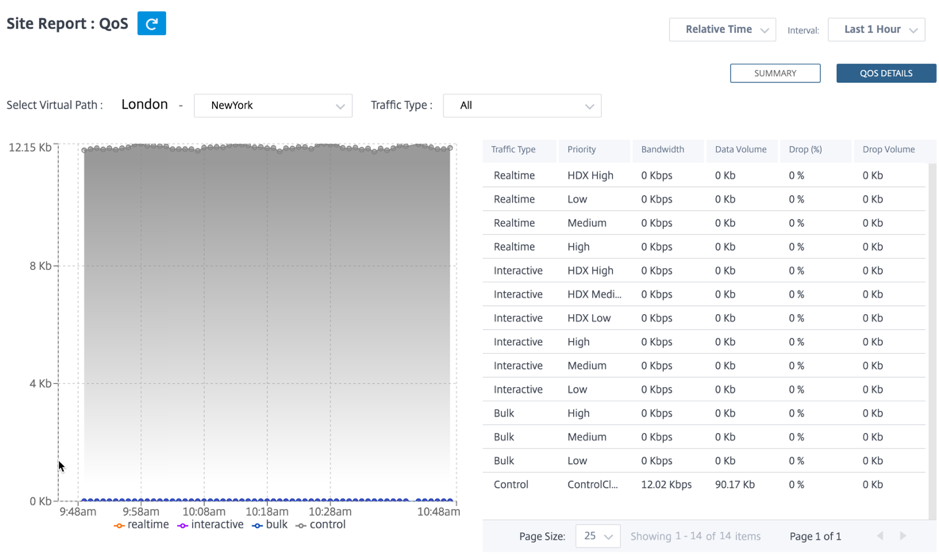Viewport: 939px width, 556px height.
Task: Click the 9:48am time axis label
Action: (78, 512)
